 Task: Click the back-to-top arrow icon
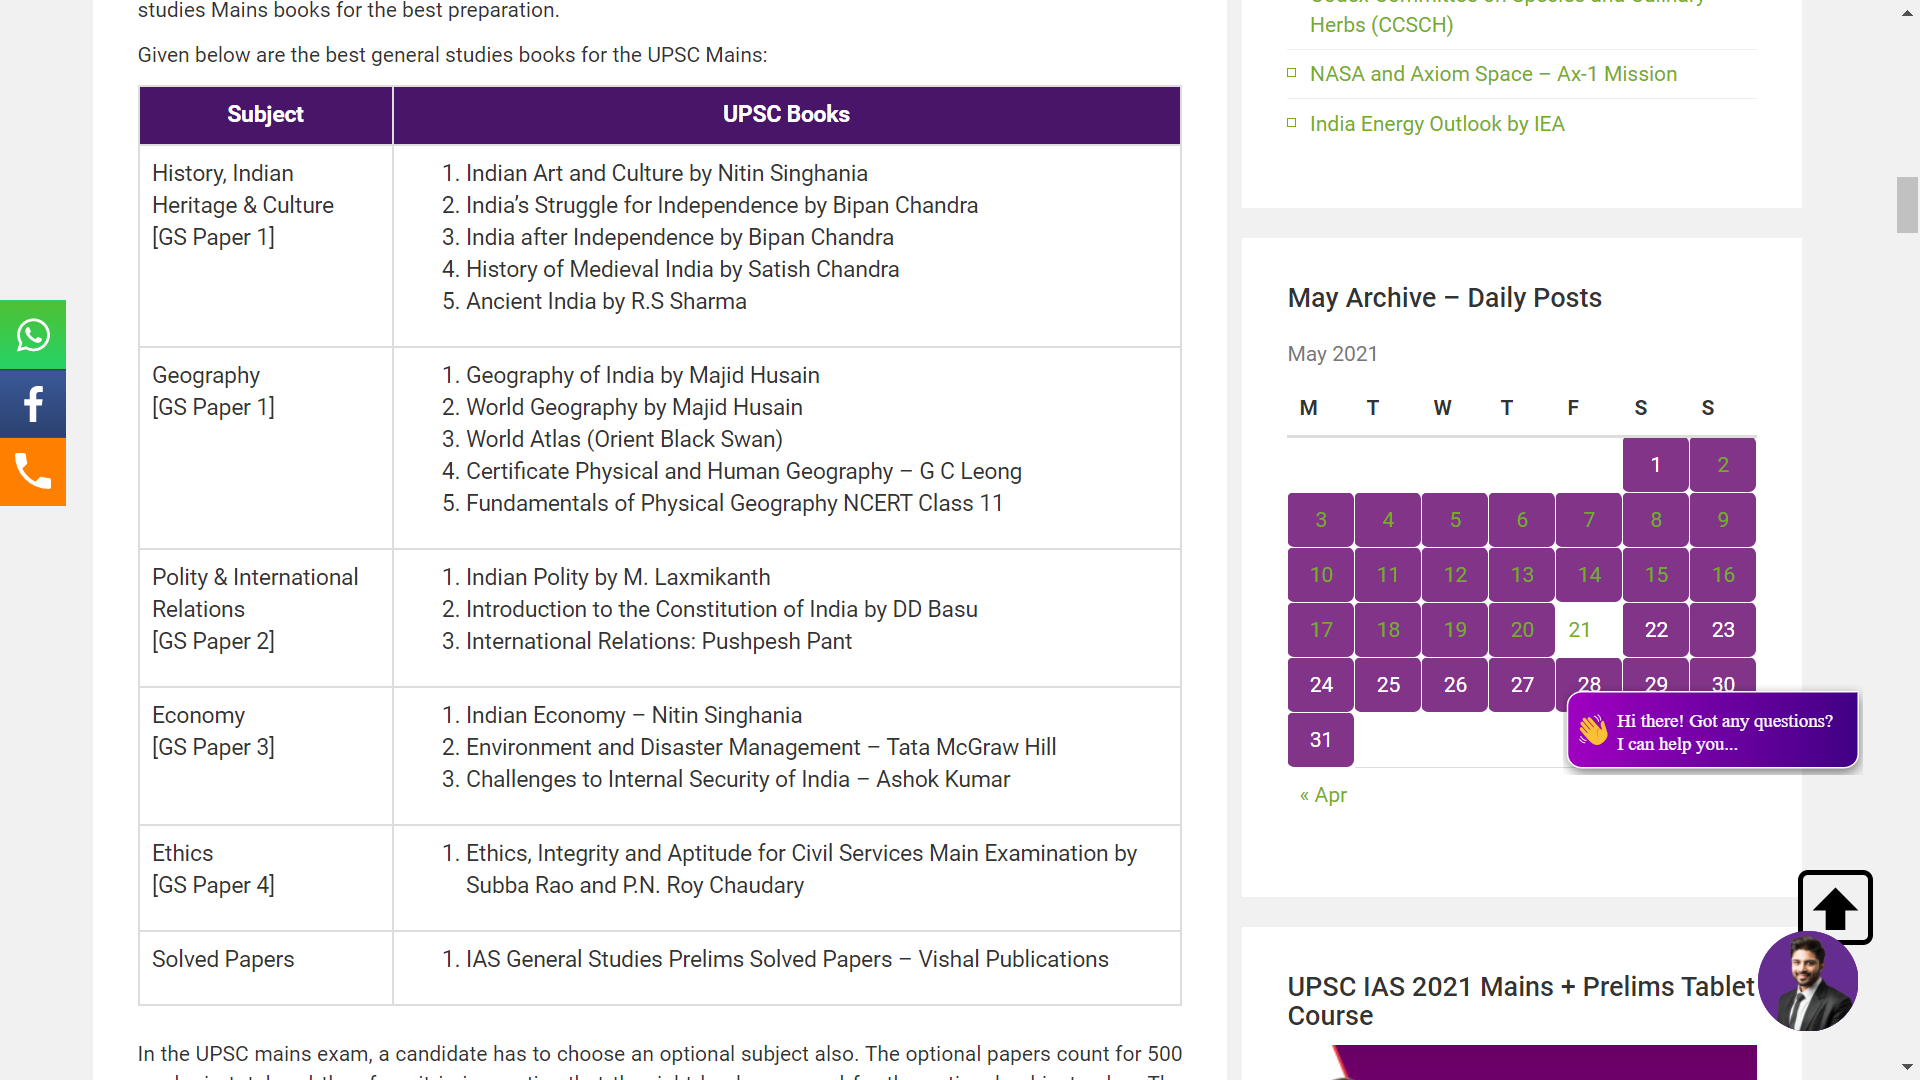click(x=1835, y=908)
